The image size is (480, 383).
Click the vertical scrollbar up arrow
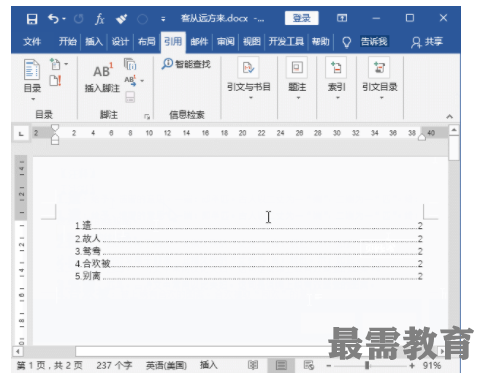pyautogui.click(x=454, y=130)
